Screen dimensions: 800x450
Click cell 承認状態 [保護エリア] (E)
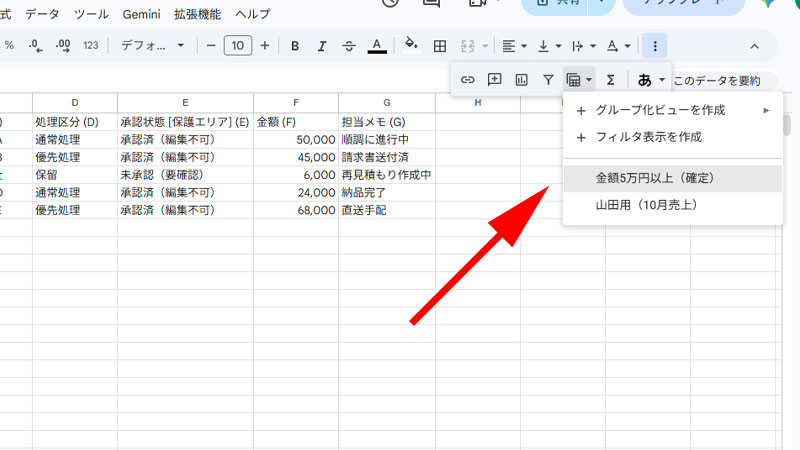(185, 122)
